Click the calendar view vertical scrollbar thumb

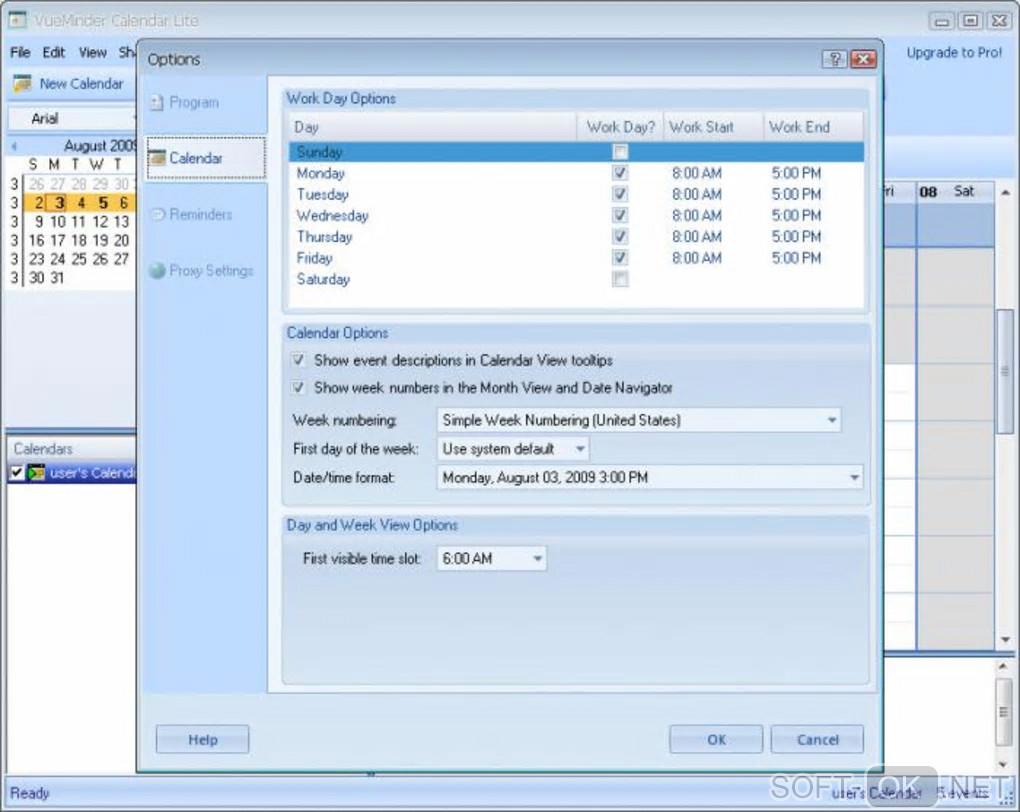coord(1005,372)
